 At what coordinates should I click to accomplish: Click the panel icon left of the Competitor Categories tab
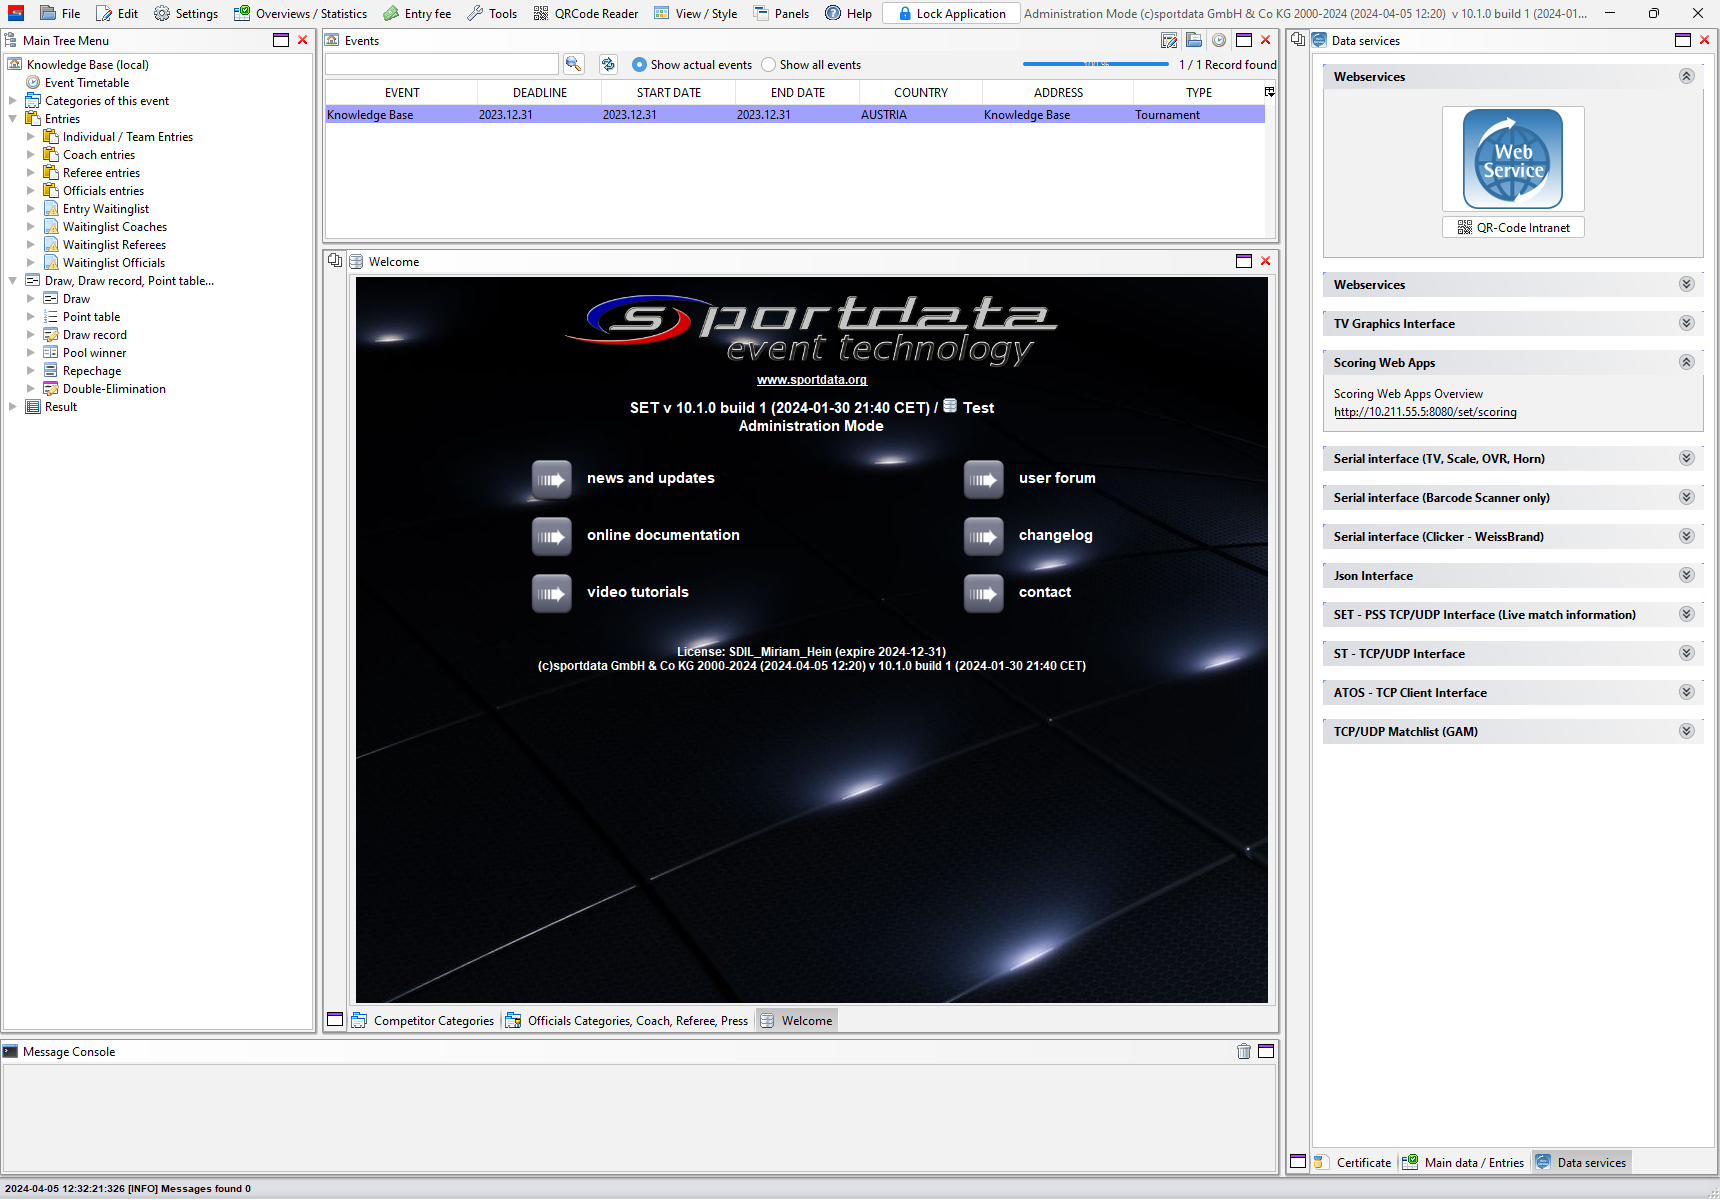[x=335, y=1020]
